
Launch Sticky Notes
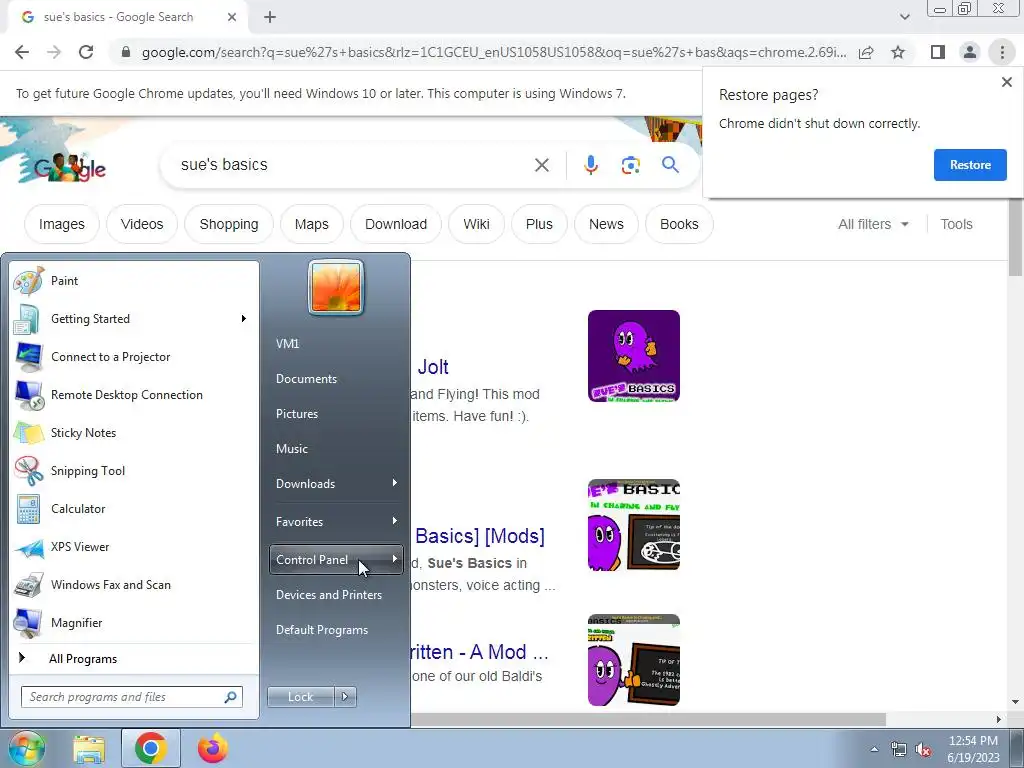point(134,432)
